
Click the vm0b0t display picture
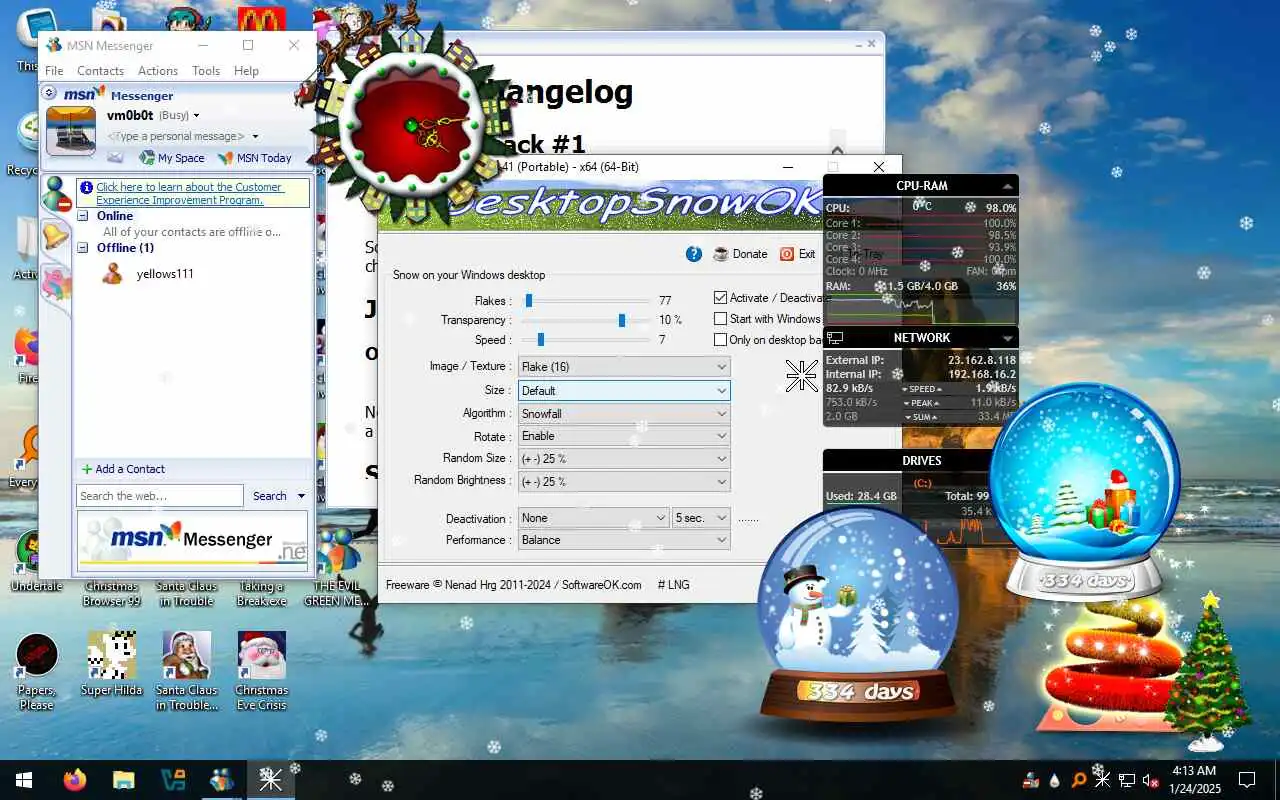71,130
